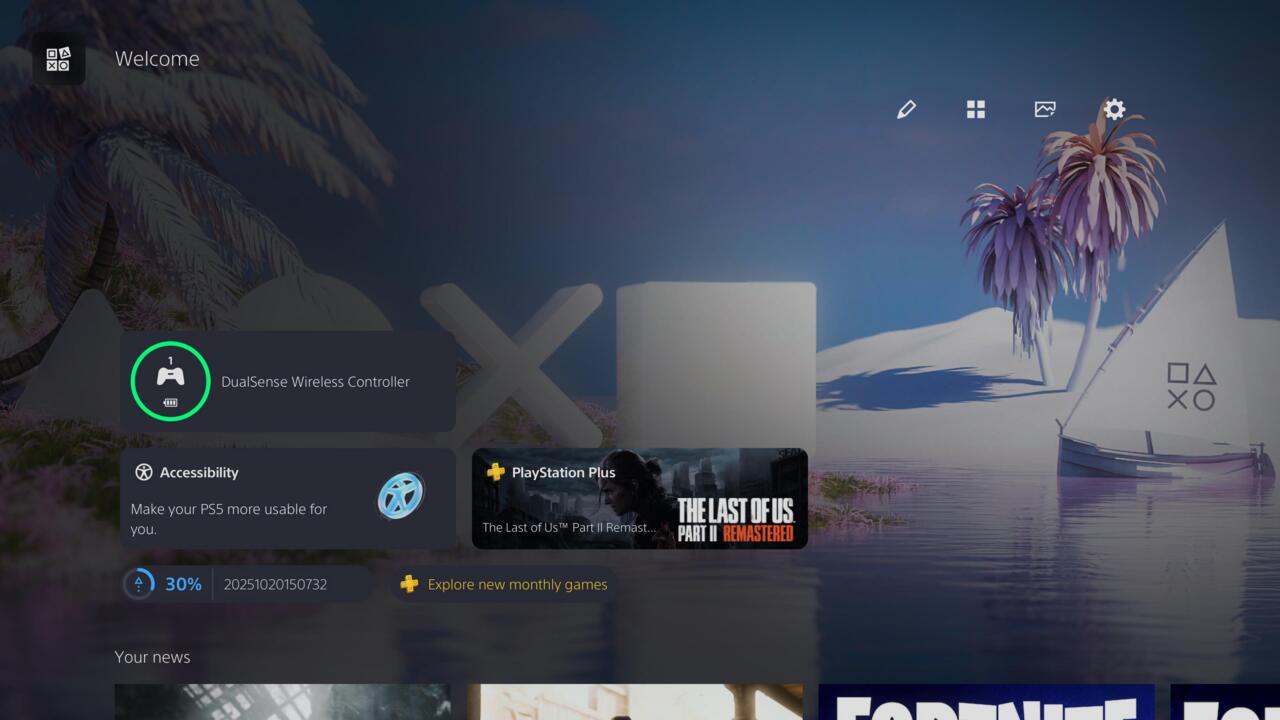
Task: Click the small icon beside Accessibility title
Action: point(143,473)
